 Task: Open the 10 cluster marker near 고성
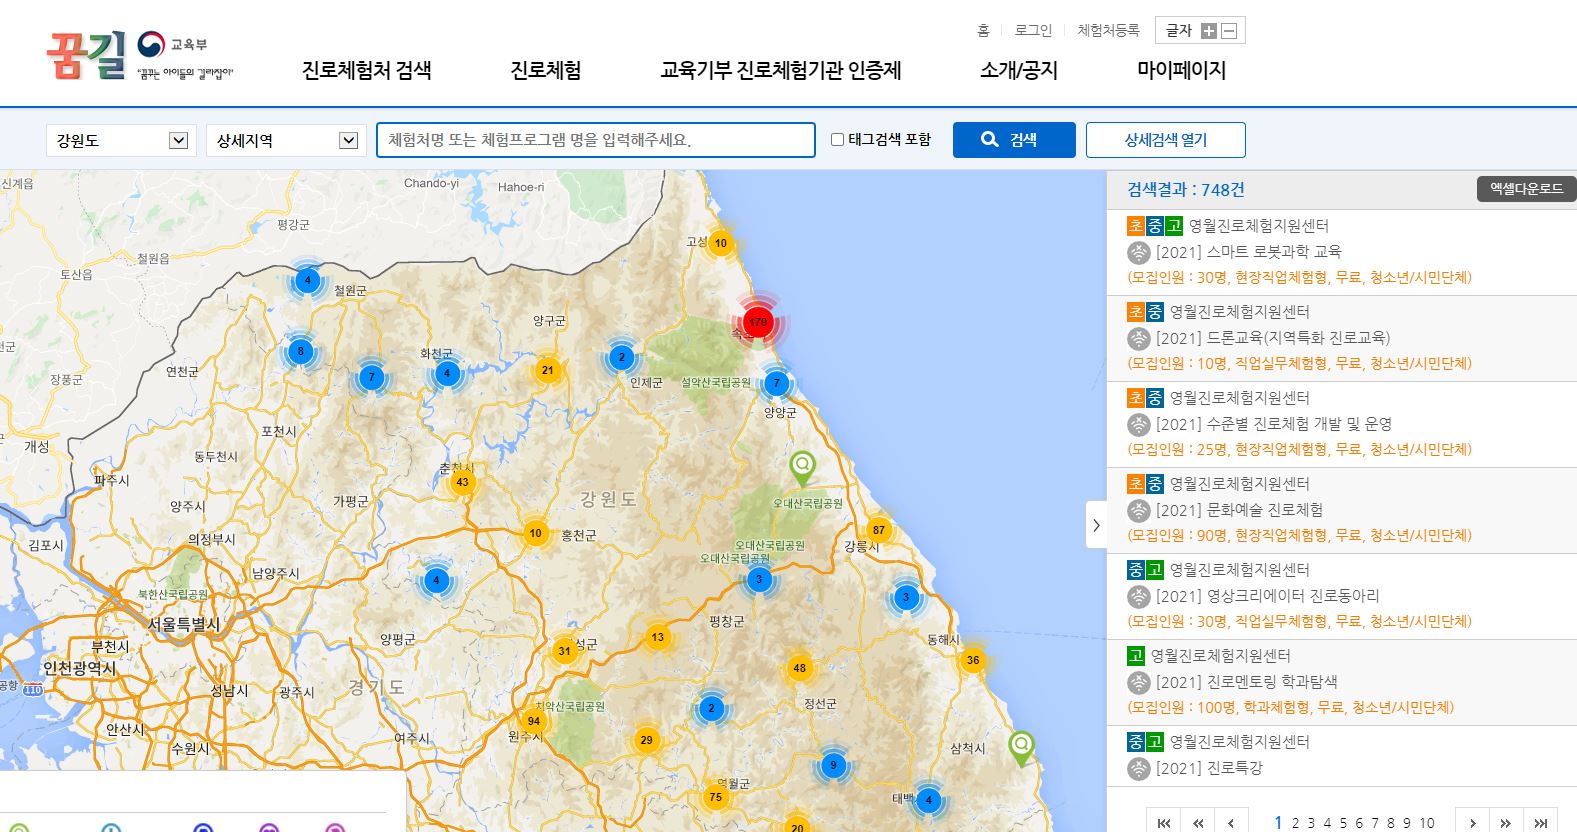[x=720, y=243]
